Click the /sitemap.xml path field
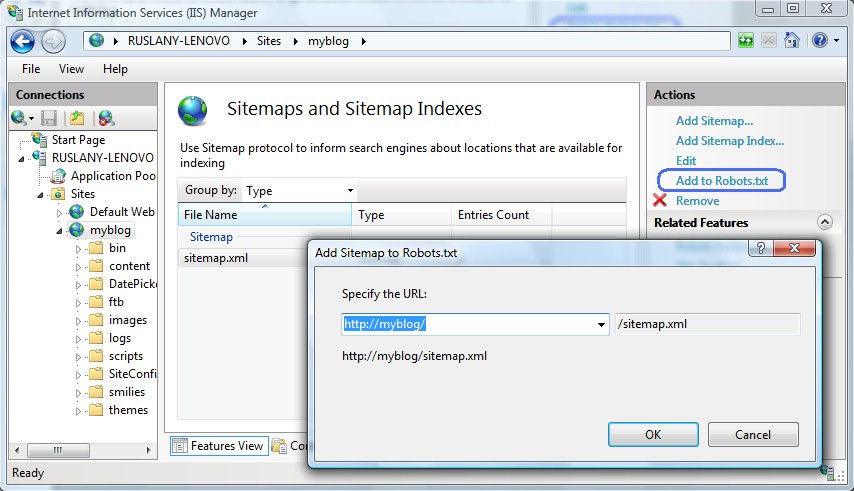 (x=707, y=324)
